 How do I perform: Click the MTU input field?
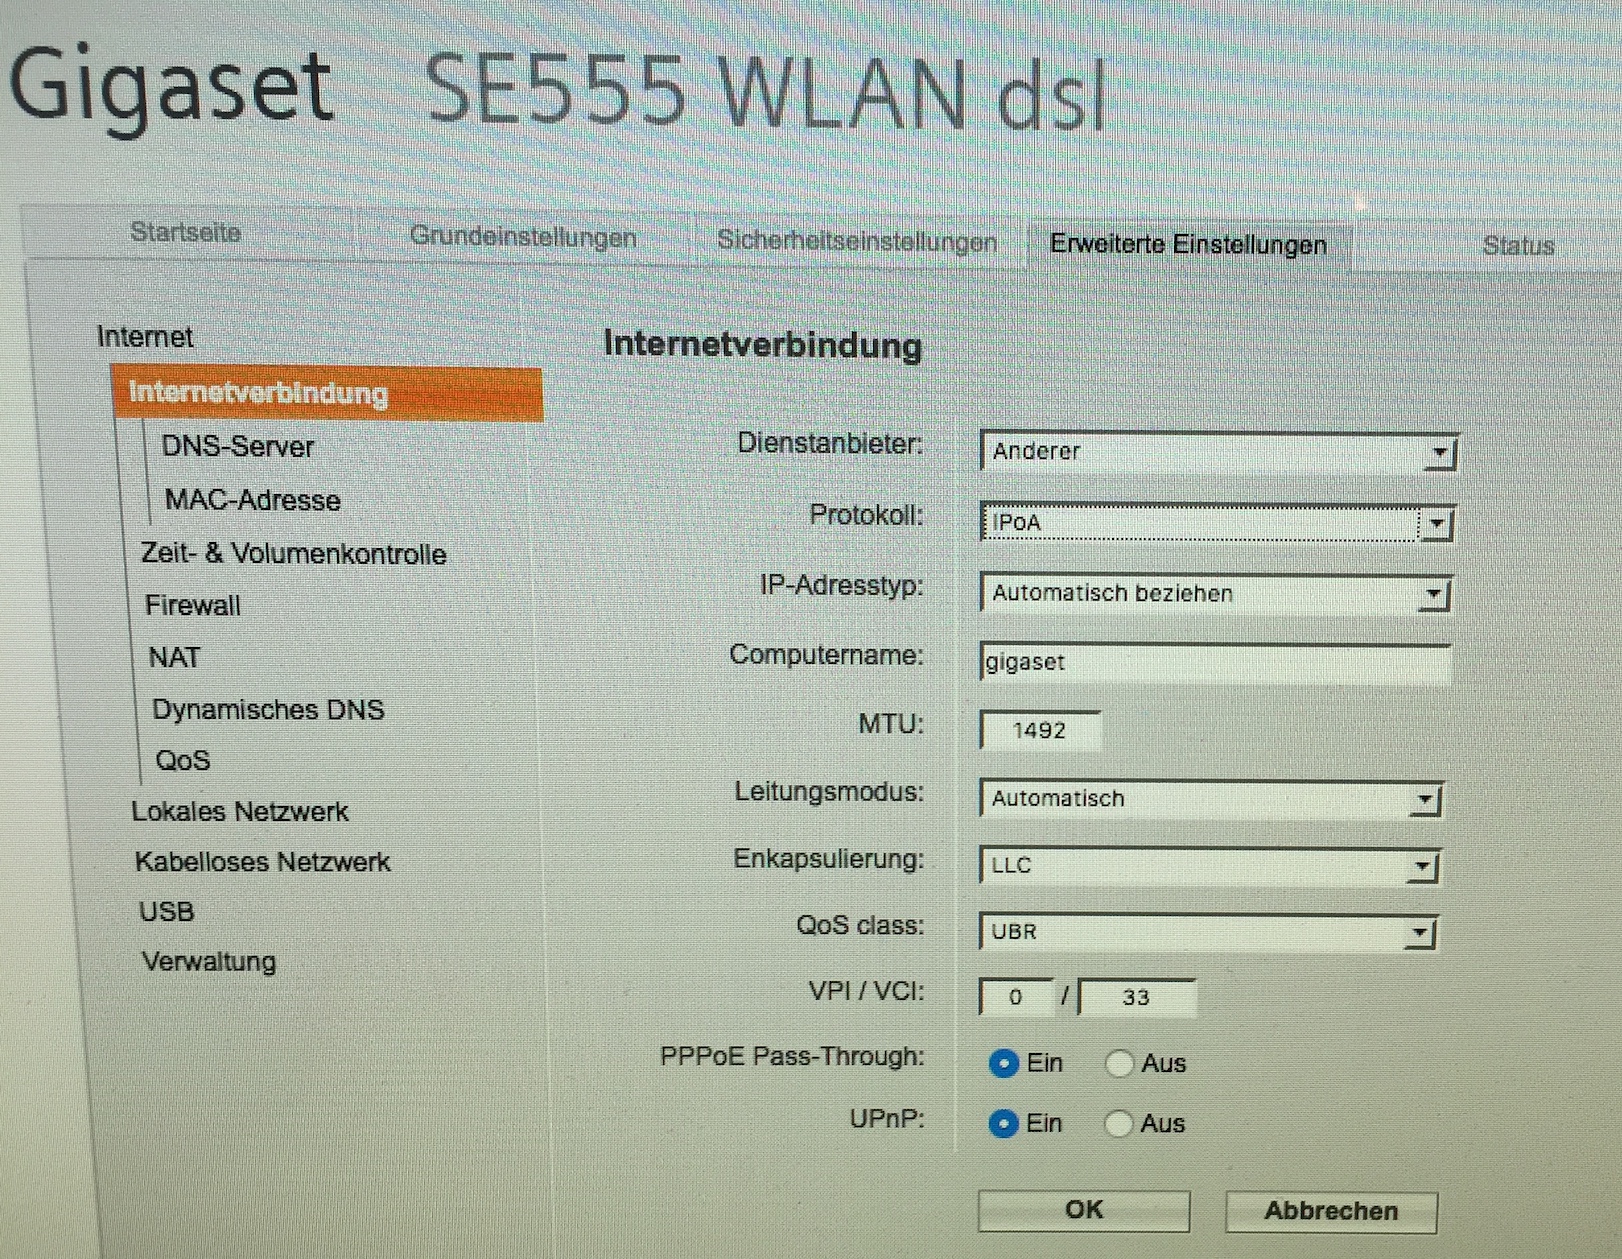[1040, 730]
